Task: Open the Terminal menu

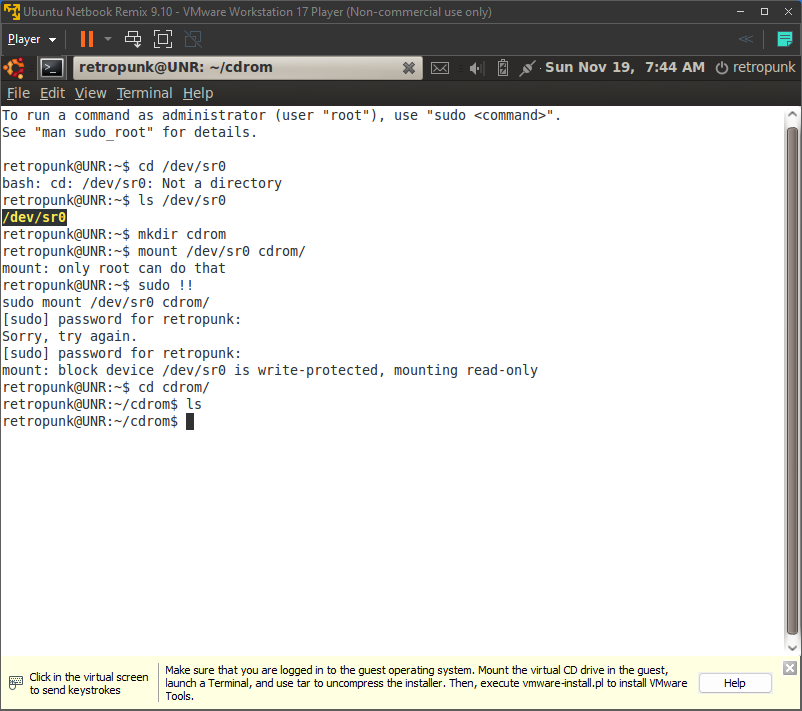Action: (144, 93)
